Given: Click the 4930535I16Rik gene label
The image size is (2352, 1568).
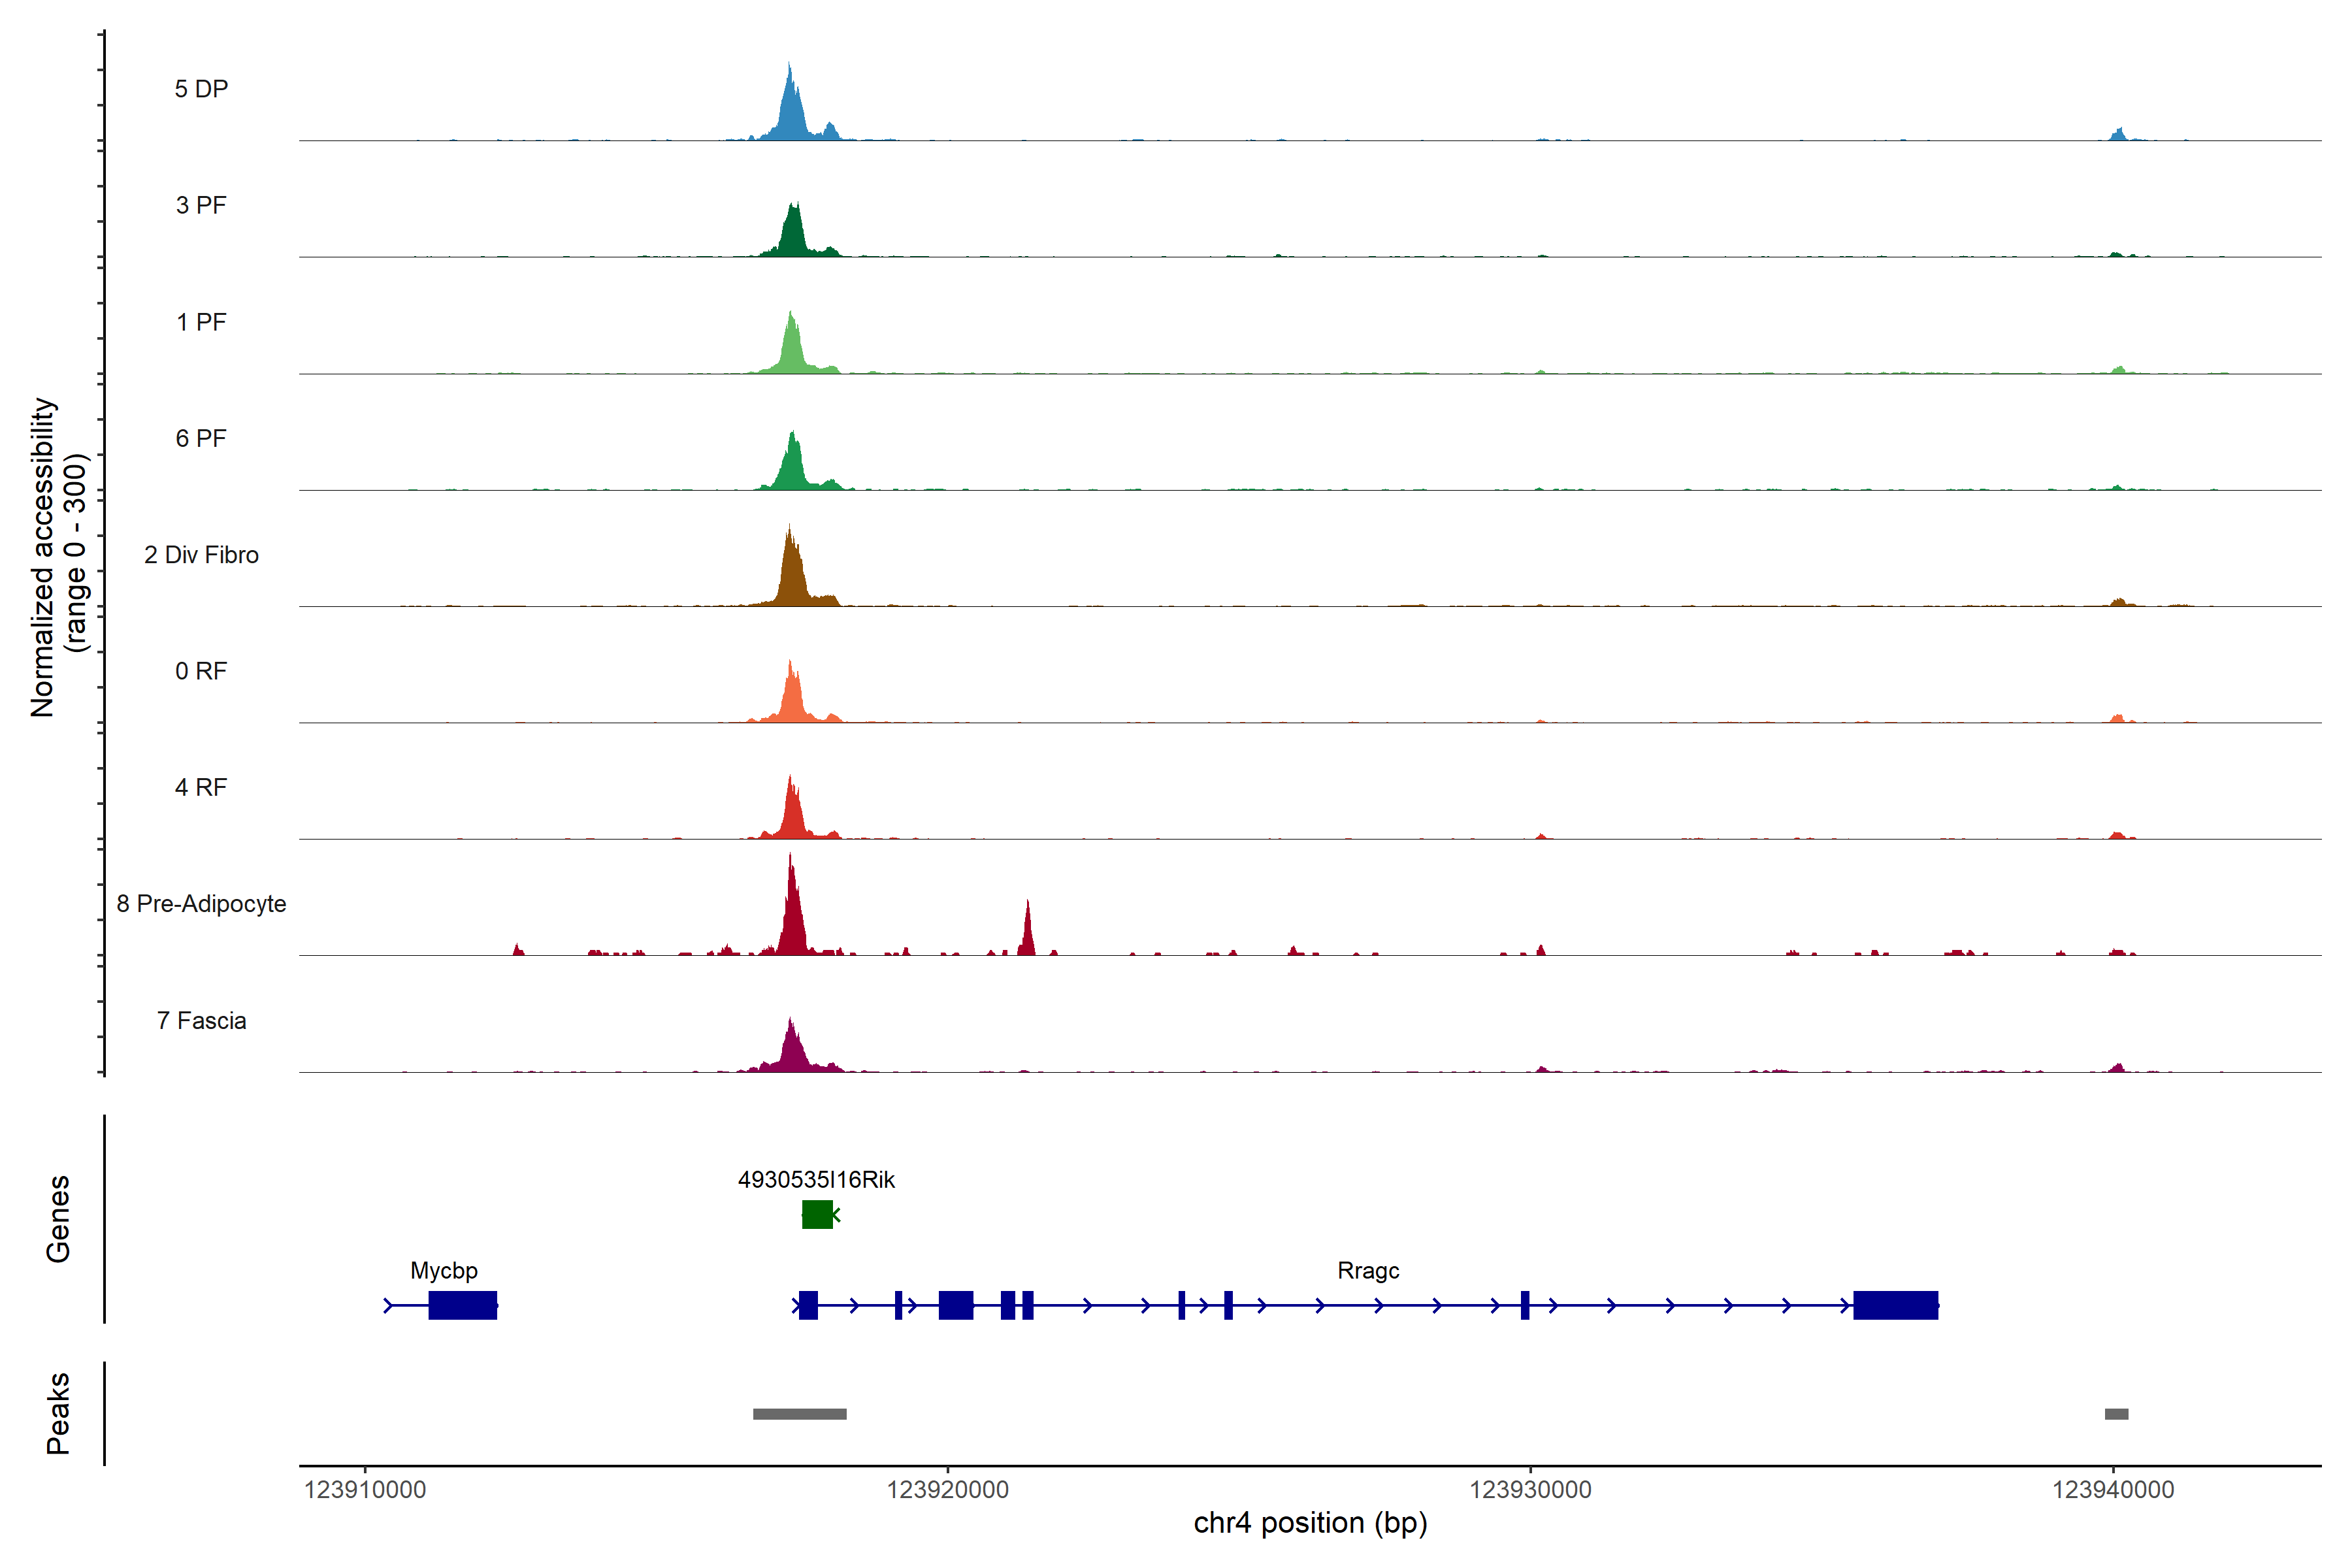Looking at the screenshot, I should pyautogui.click(x=816, y=1180).
